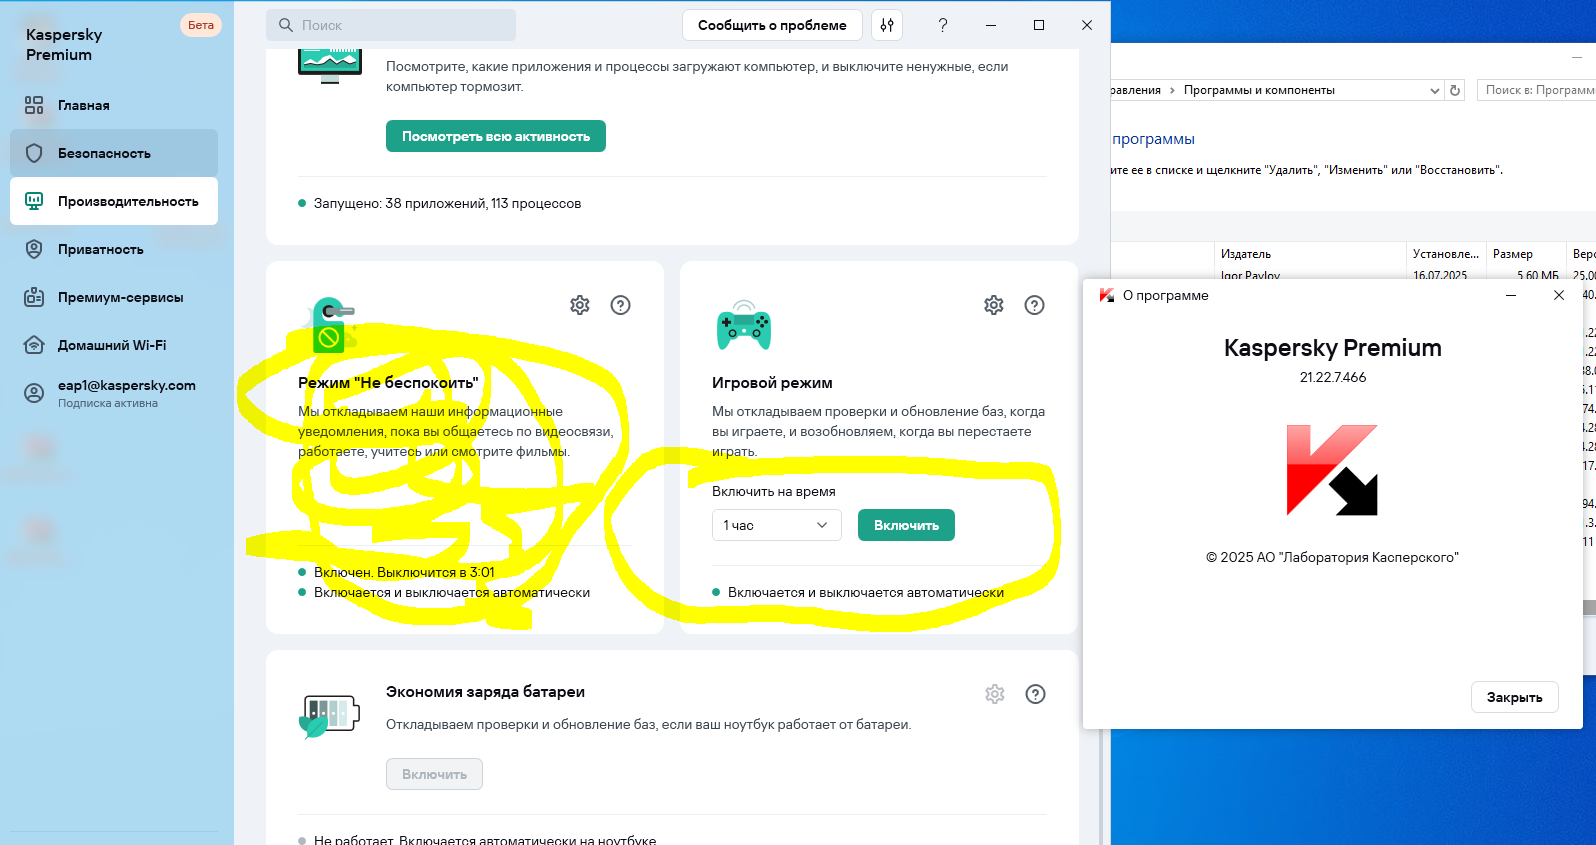
Task: Click the activity monitor graph icon
Action: (x=329, y=64)
